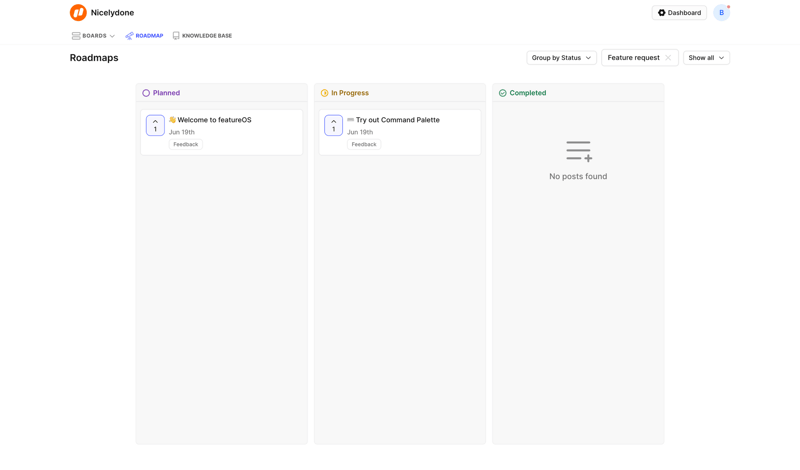Click Feedback tag on Command Palette card
Screen dimensions: 800x470
364,144
